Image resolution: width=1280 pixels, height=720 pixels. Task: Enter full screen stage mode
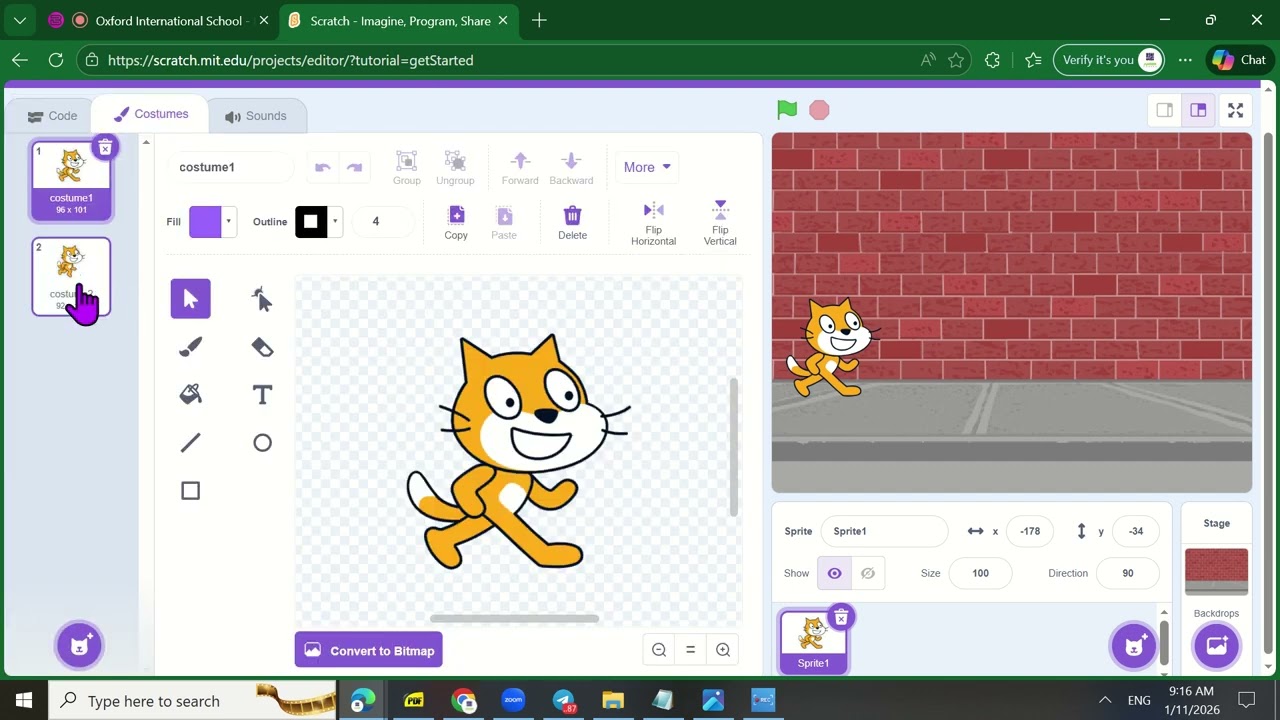[1235, 110]
